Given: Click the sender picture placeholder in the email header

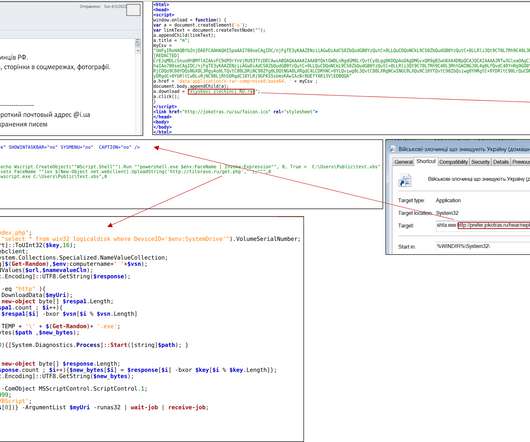Looking at the screenshot, I should point(133,10).
